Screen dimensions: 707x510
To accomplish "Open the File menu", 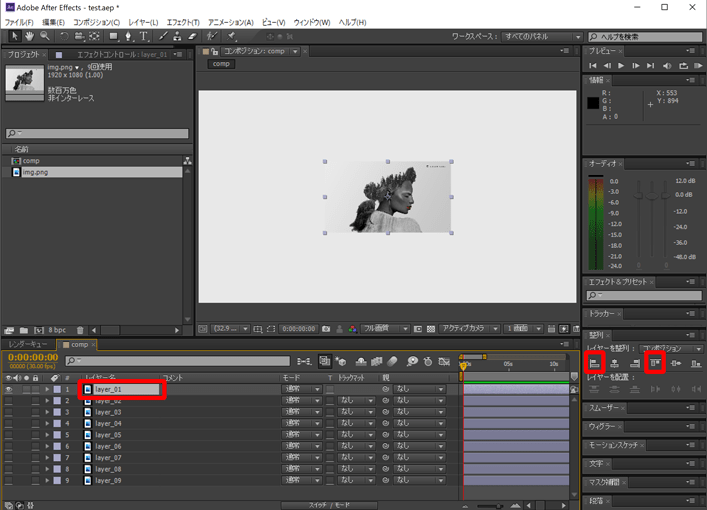I will pyautogui.click(x=19, y=22).
